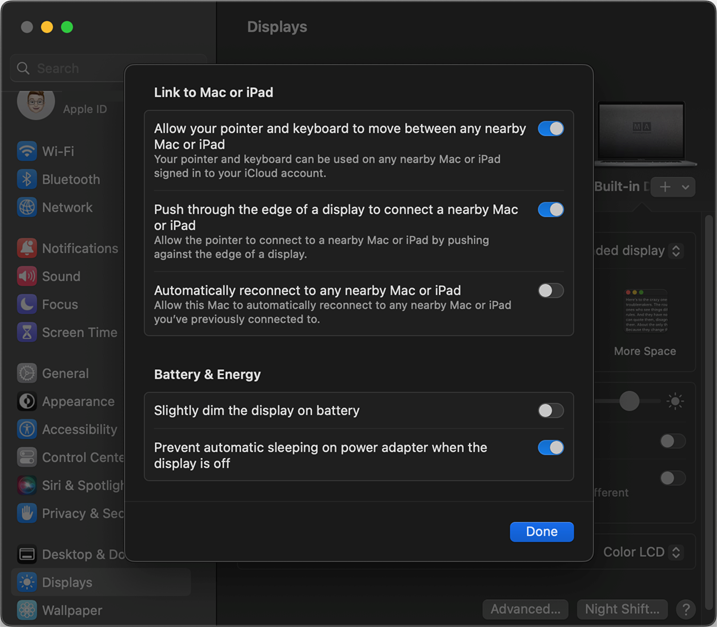Open General settings in sidebar
717x627 pixels.
pos(65,373)
